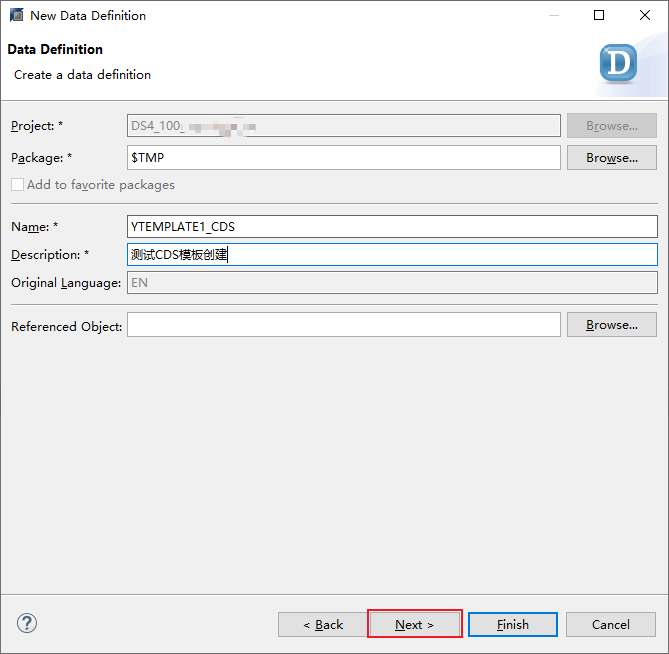Minimize the New Data Definition dialog
Viewport: 669px width, 654px height.
(553, 16)
